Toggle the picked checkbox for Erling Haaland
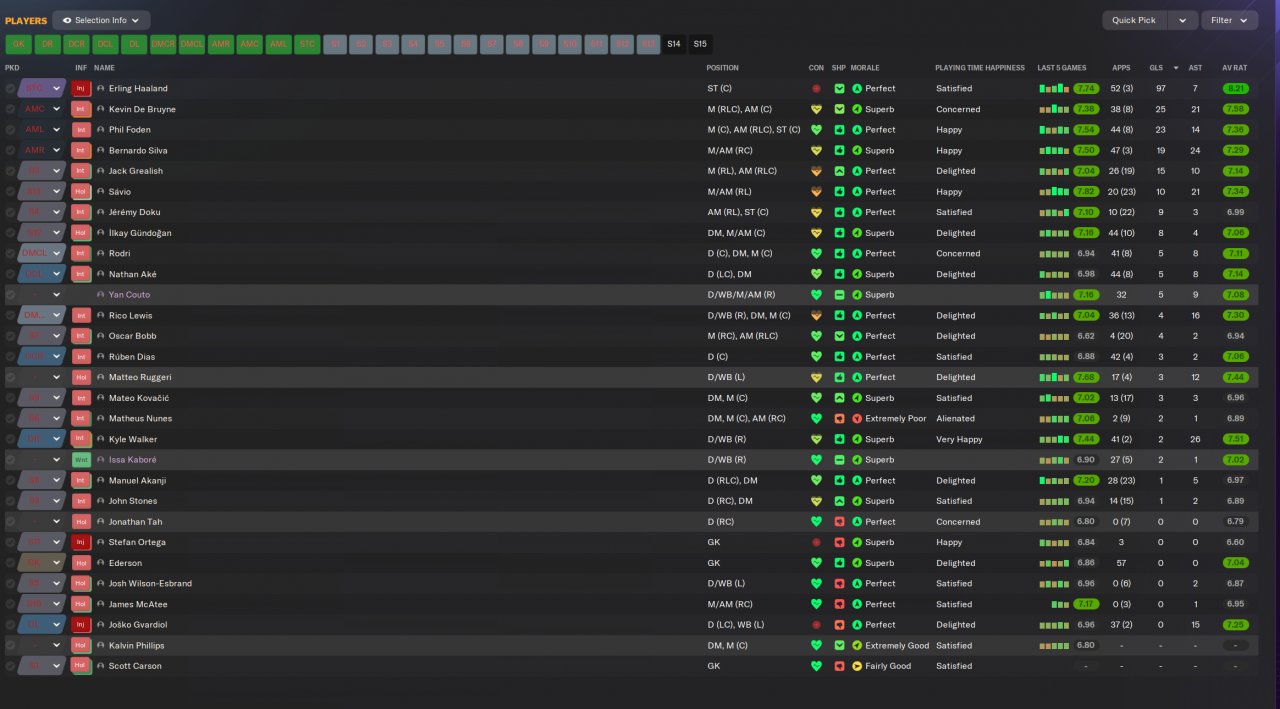This screenshot has width=1280, height=709. click(10, 88)
